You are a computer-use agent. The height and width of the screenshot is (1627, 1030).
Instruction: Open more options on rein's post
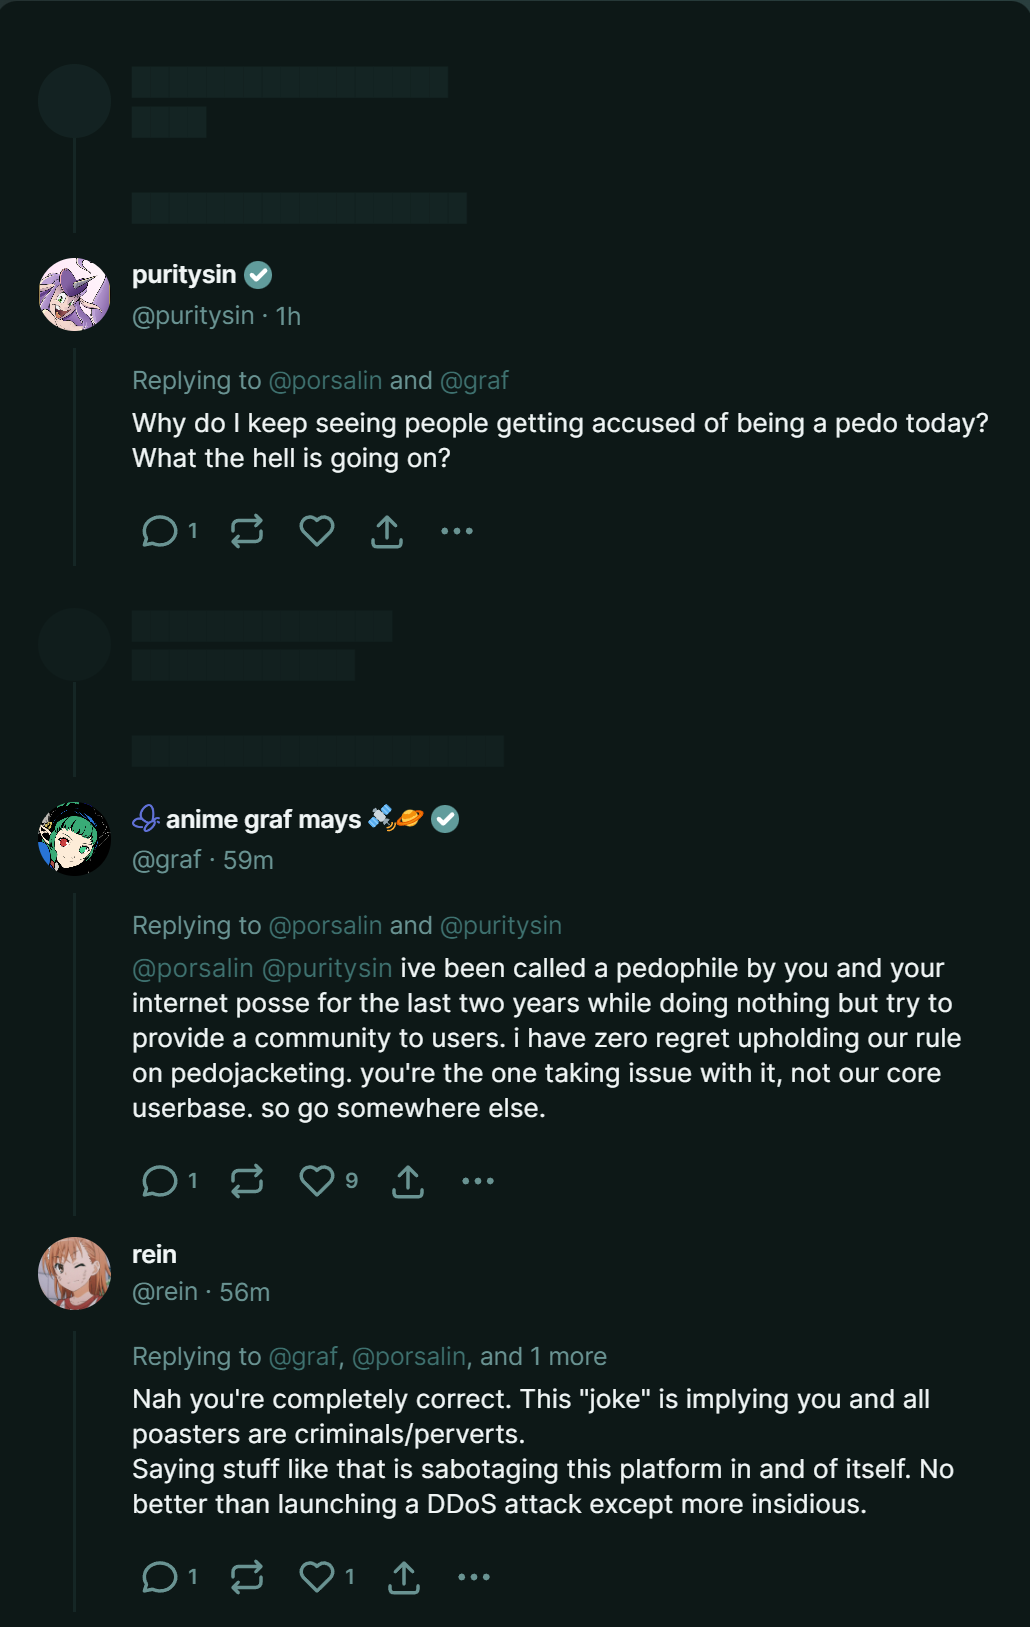[474, 1577]
